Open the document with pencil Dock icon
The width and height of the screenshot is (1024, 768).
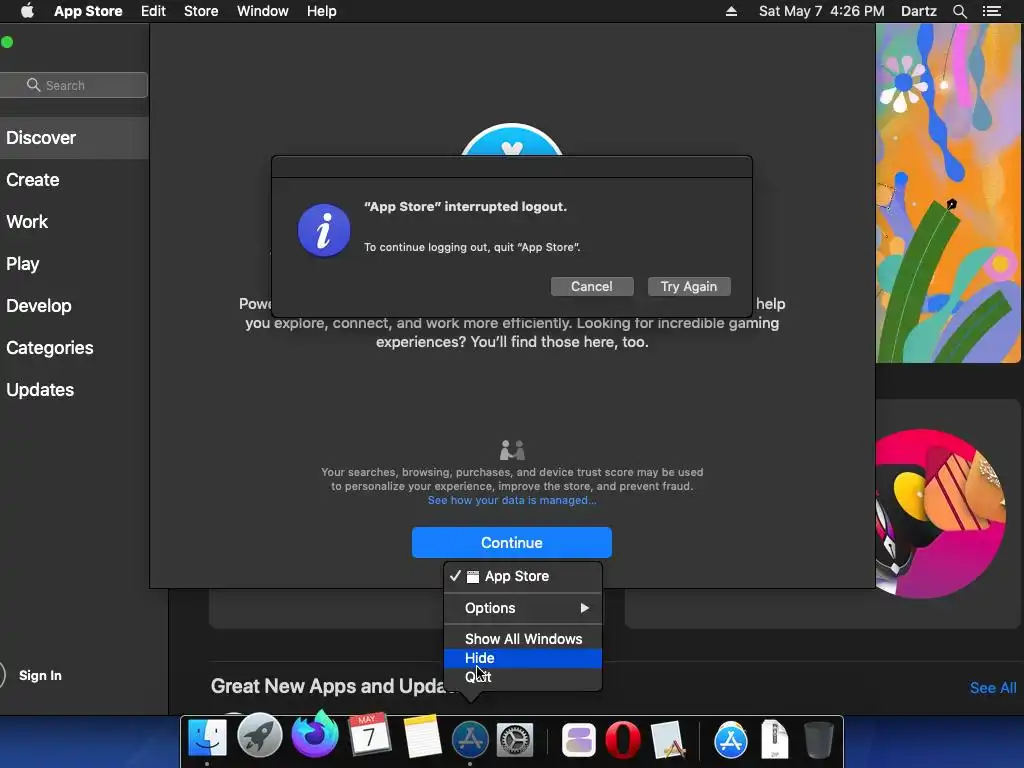click(667, 739)
